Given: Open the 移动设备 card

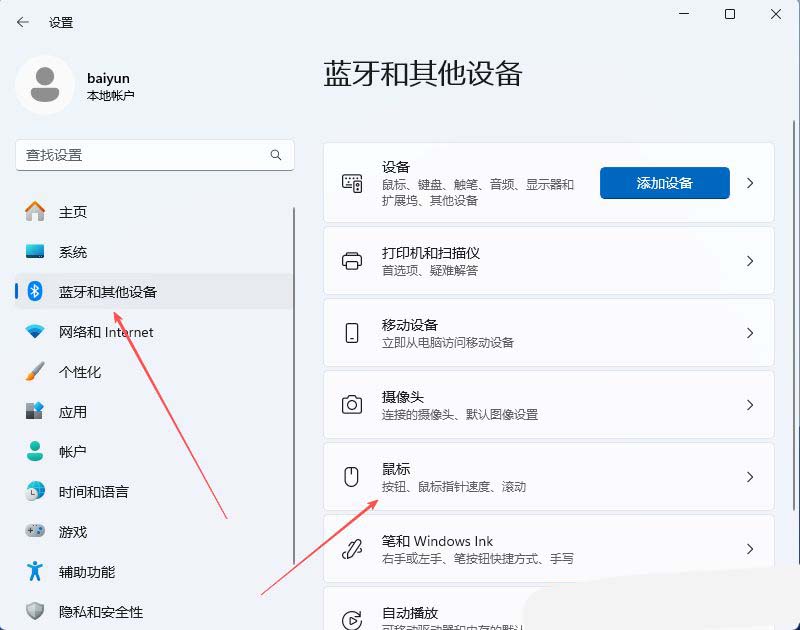Looking at the screenshot, I should tap(548, 333).
